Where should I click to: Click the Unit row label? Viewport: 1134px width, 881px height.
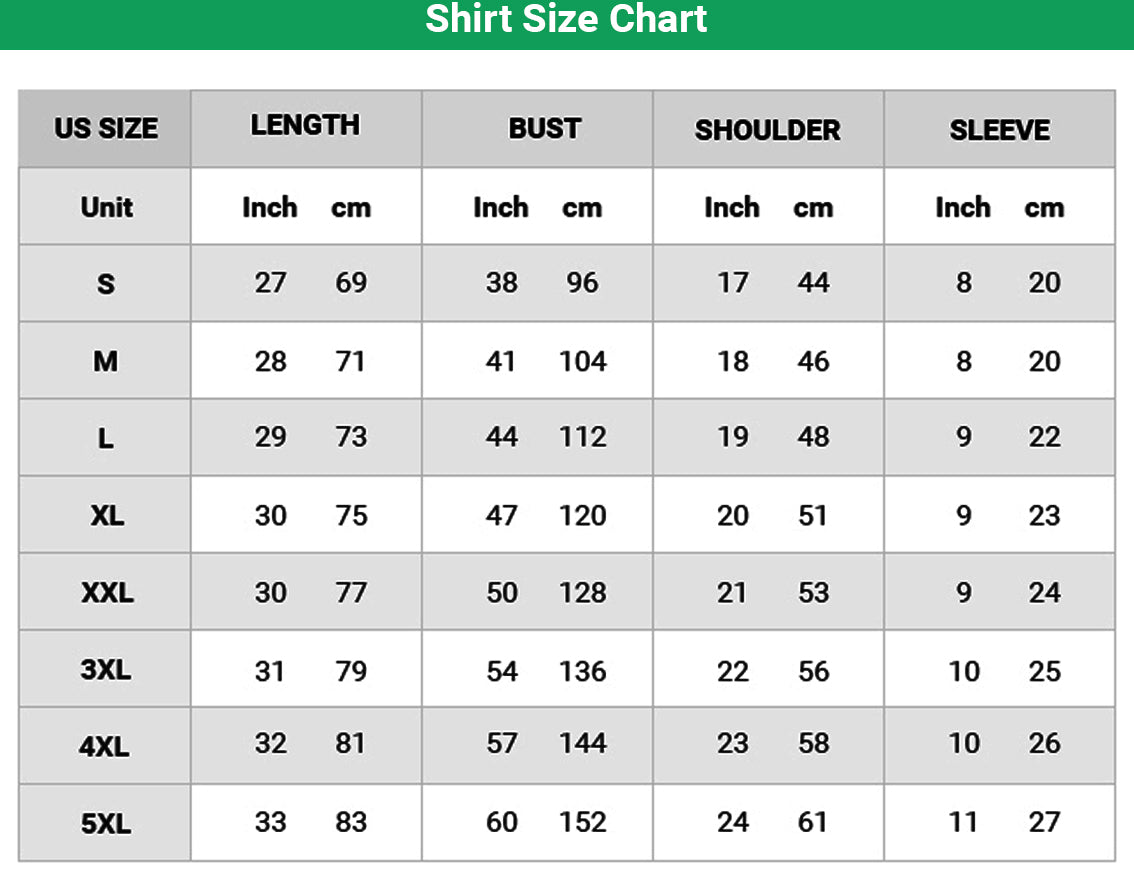pyautogui.click(x=106, y=207)
